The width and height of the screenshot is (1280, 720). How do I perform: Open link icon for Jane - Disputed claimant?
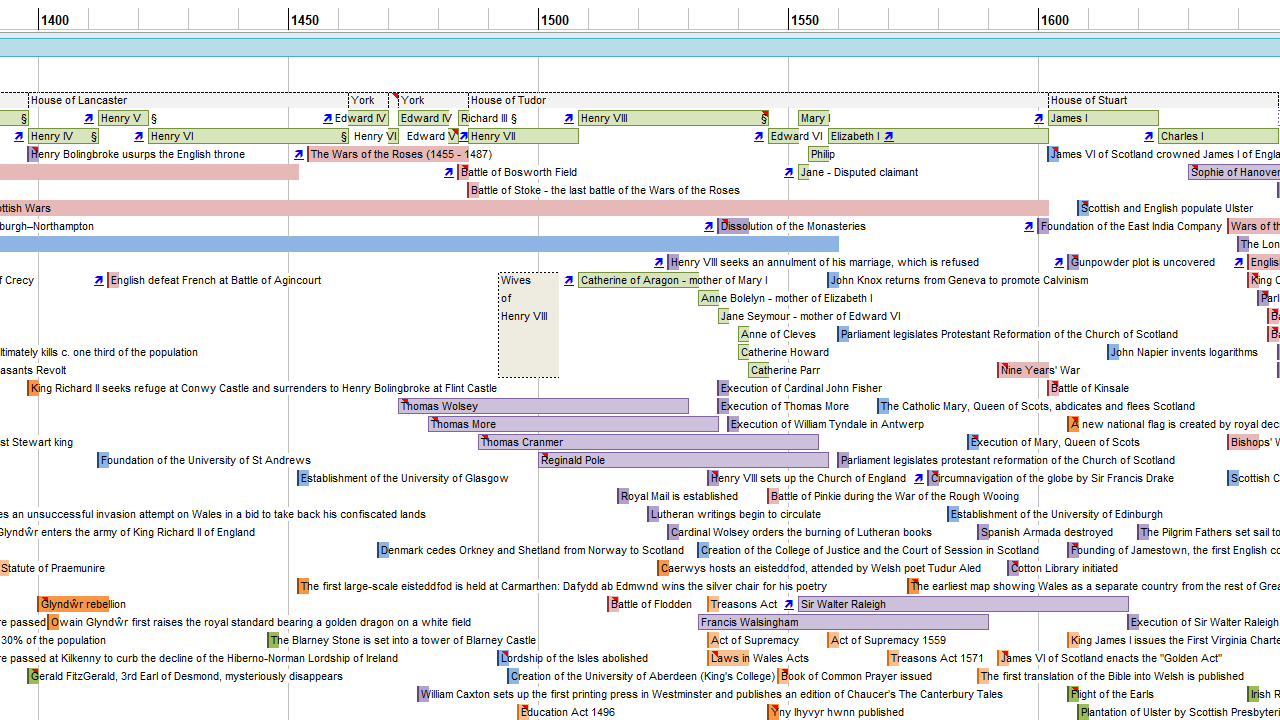tap(788, 172)
